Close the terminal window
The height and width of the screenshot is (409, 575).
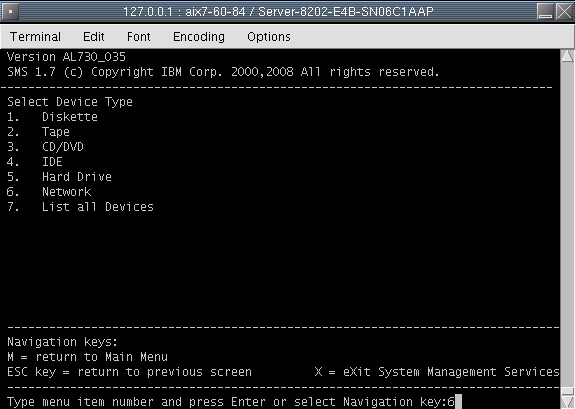[564, 11]
